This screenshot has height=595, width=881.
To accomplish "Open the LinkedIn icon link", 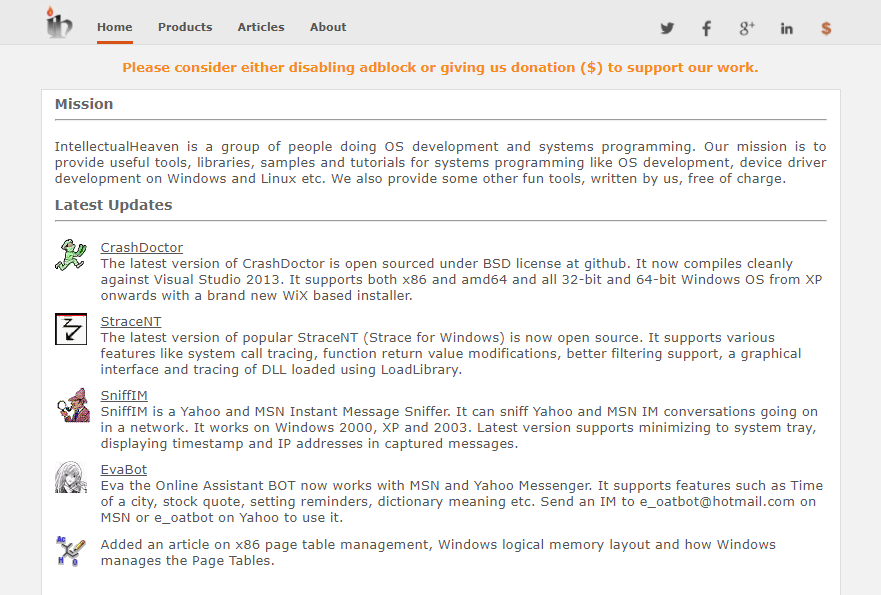I will tap(787, 29).
